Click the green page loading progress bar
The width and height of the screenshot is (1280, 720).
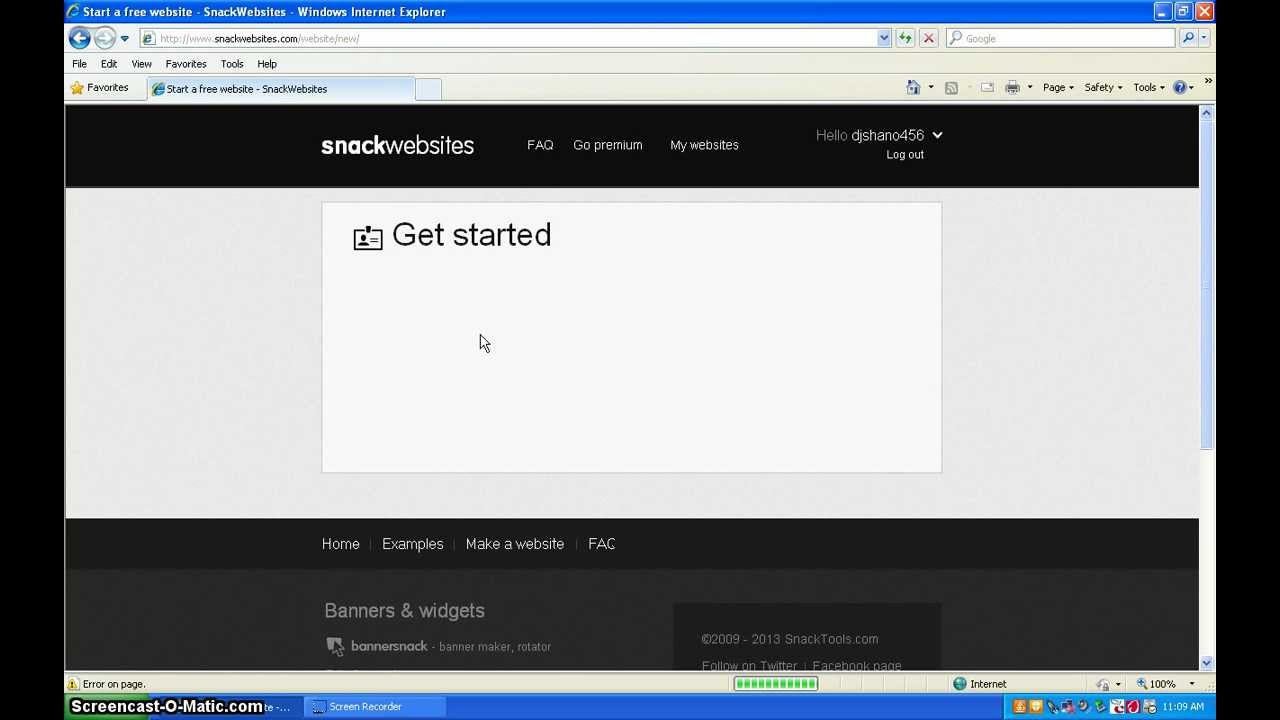click(x=776, y=684)
